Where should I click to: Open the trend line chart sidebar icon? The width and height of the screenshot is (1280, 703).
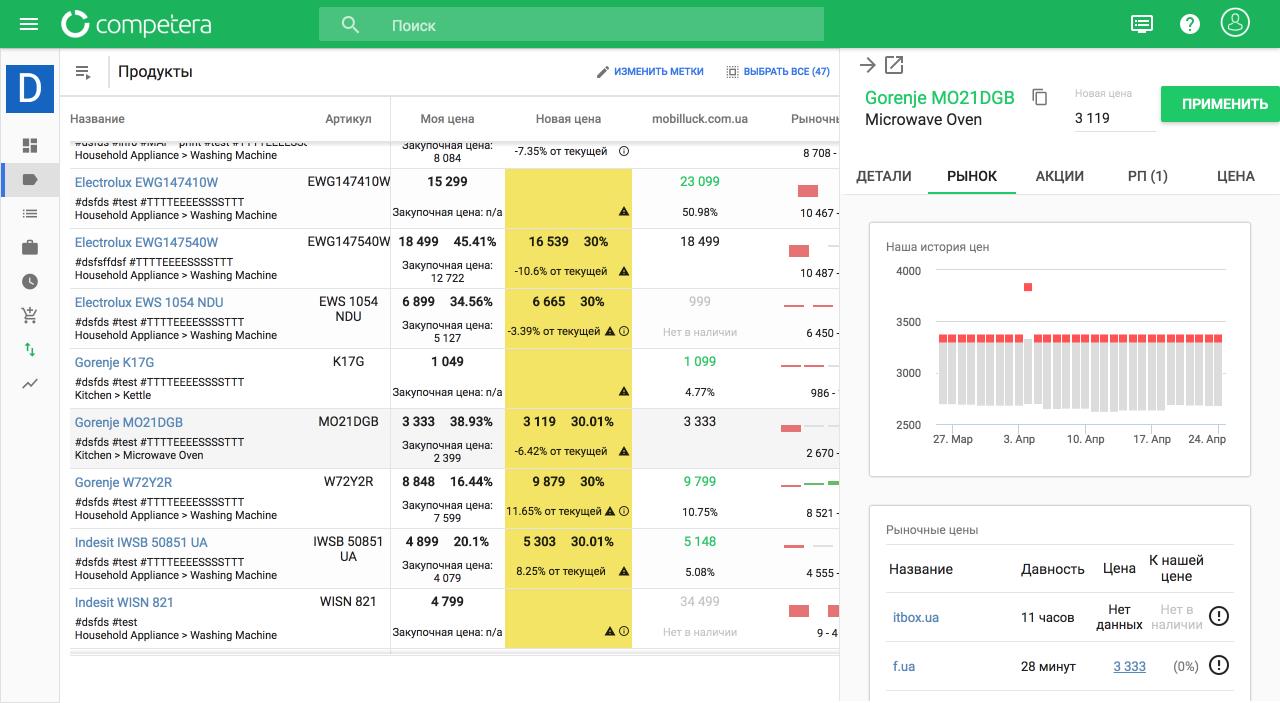click(30, 383)
